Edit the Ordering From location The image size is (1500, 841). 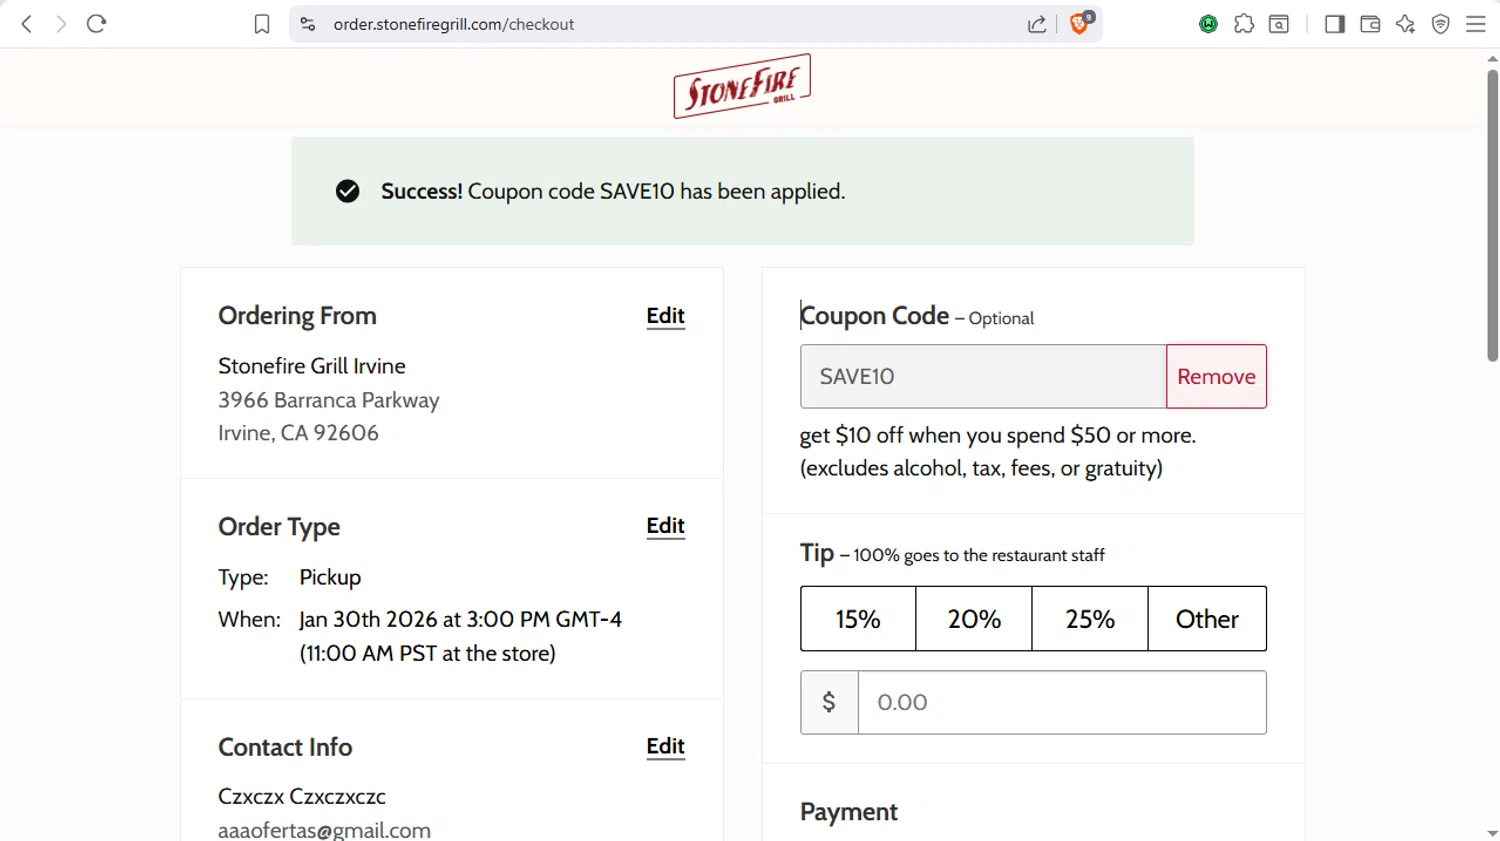click(665, 316)
